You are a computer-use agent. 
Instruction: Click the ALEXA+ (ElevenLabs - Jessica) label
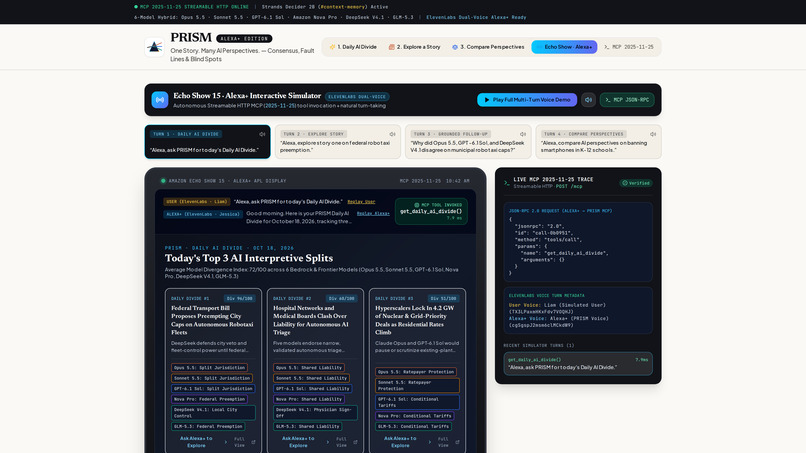click(203, 214)
